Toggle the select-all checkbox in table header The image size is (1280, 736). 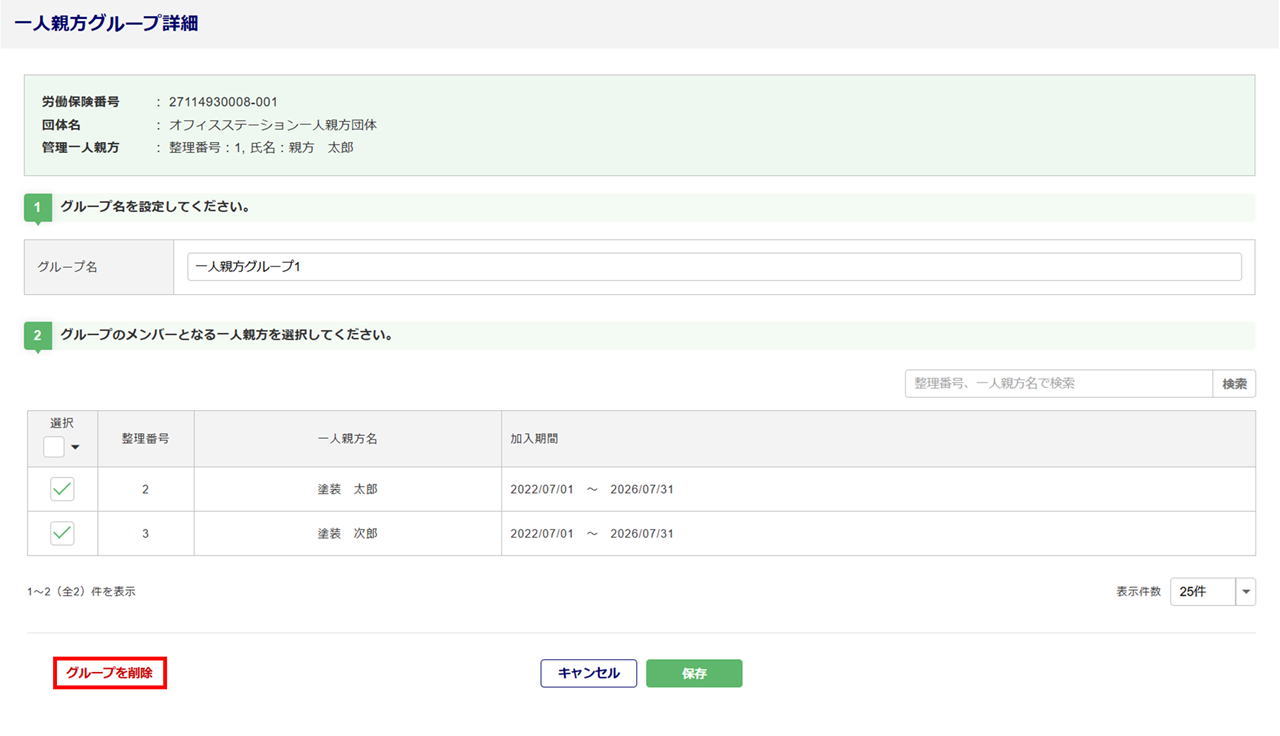click(54, 447)
